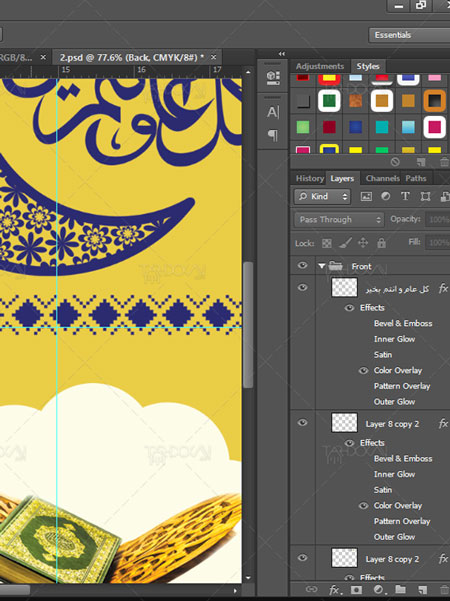Create a new fill or adjustment layer
This screenshot has height=601, width=450.
tap(378, 590)
